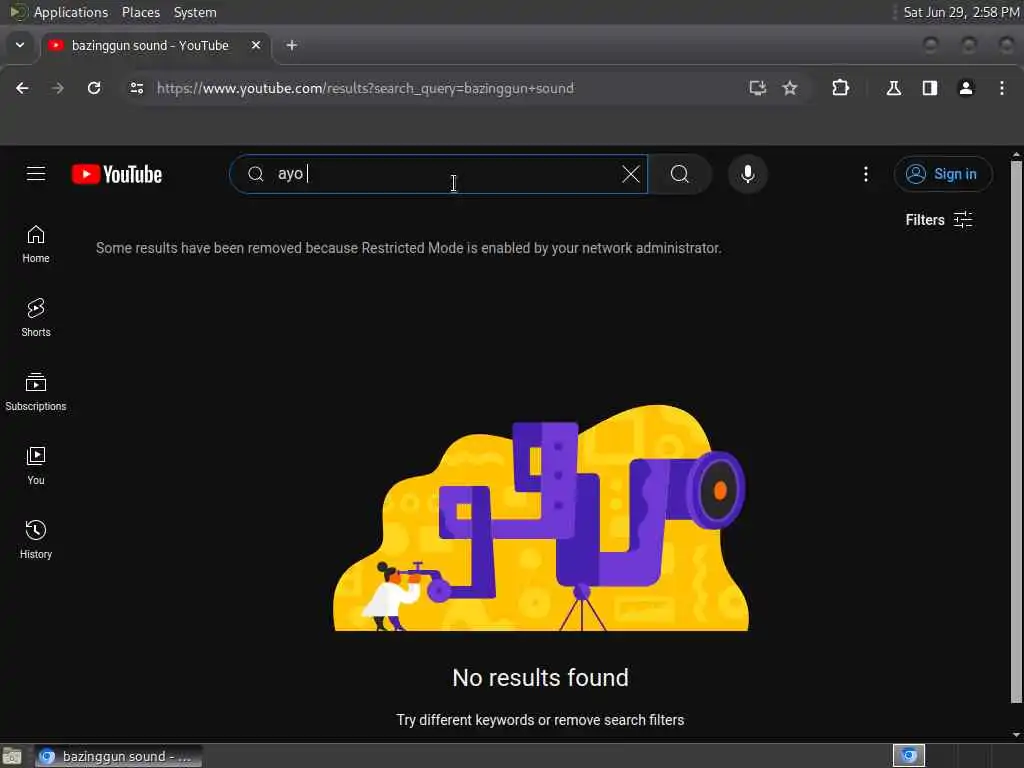This screenshot has width=1024, height=768.
Task: Bookmark this page with star icon
Action: [x=790, y=88]
